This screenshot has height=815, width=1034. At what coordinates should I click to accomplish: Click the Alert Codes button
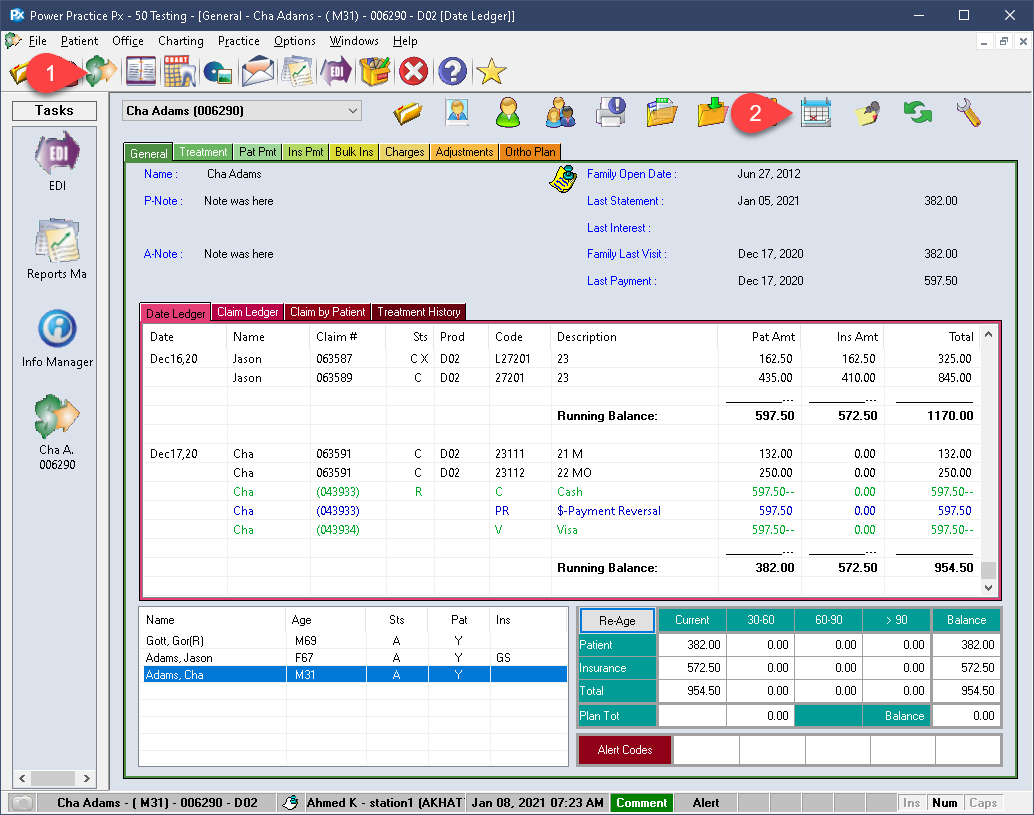click(624, 750)
